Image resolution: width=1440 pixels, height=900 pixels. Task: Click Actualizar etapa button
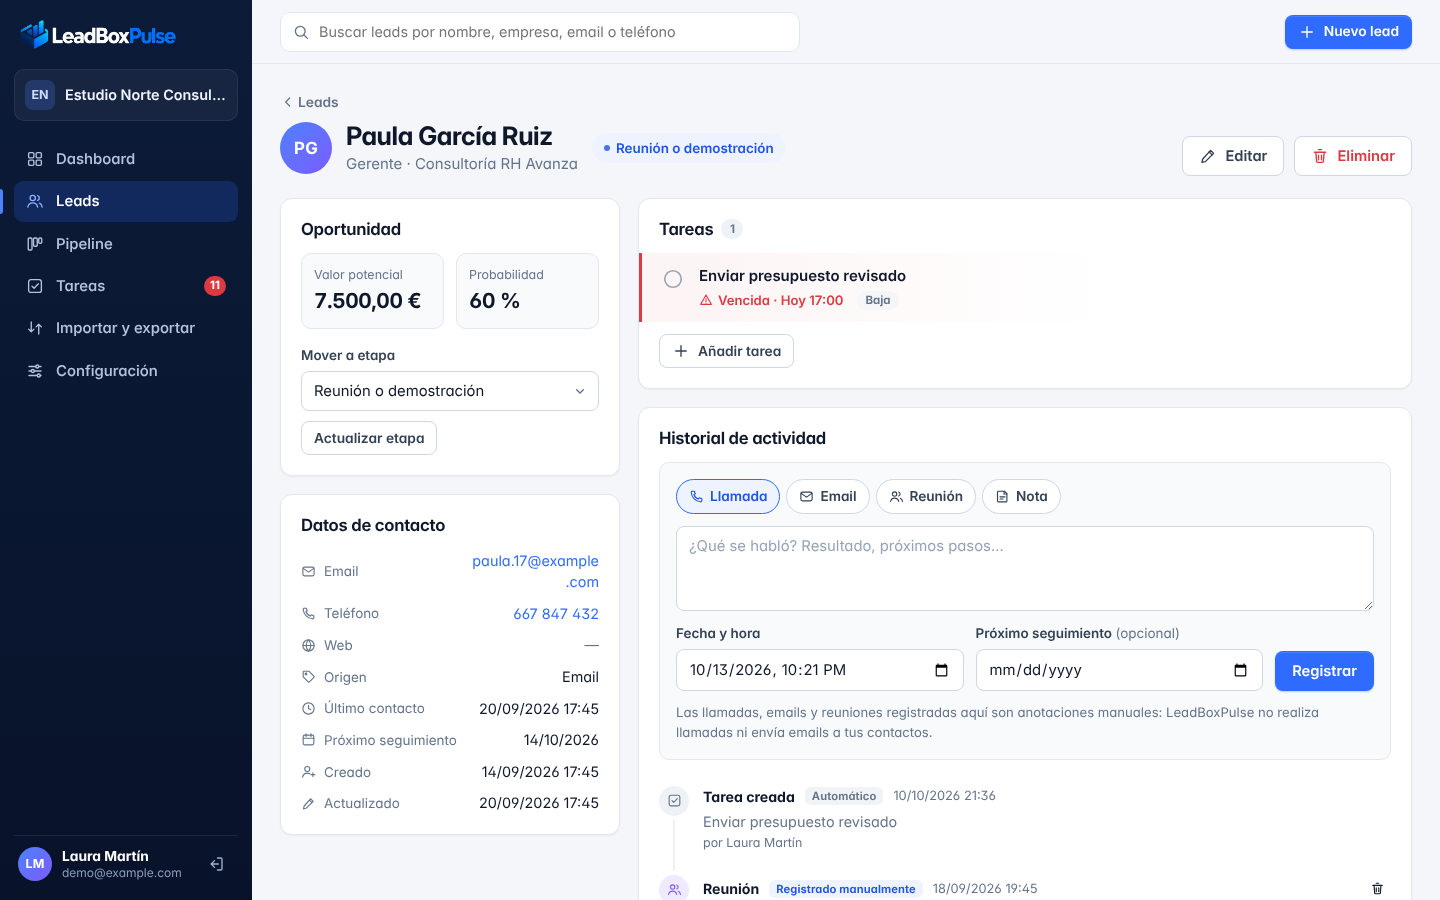pyautogui.click(x=369, y=438)
